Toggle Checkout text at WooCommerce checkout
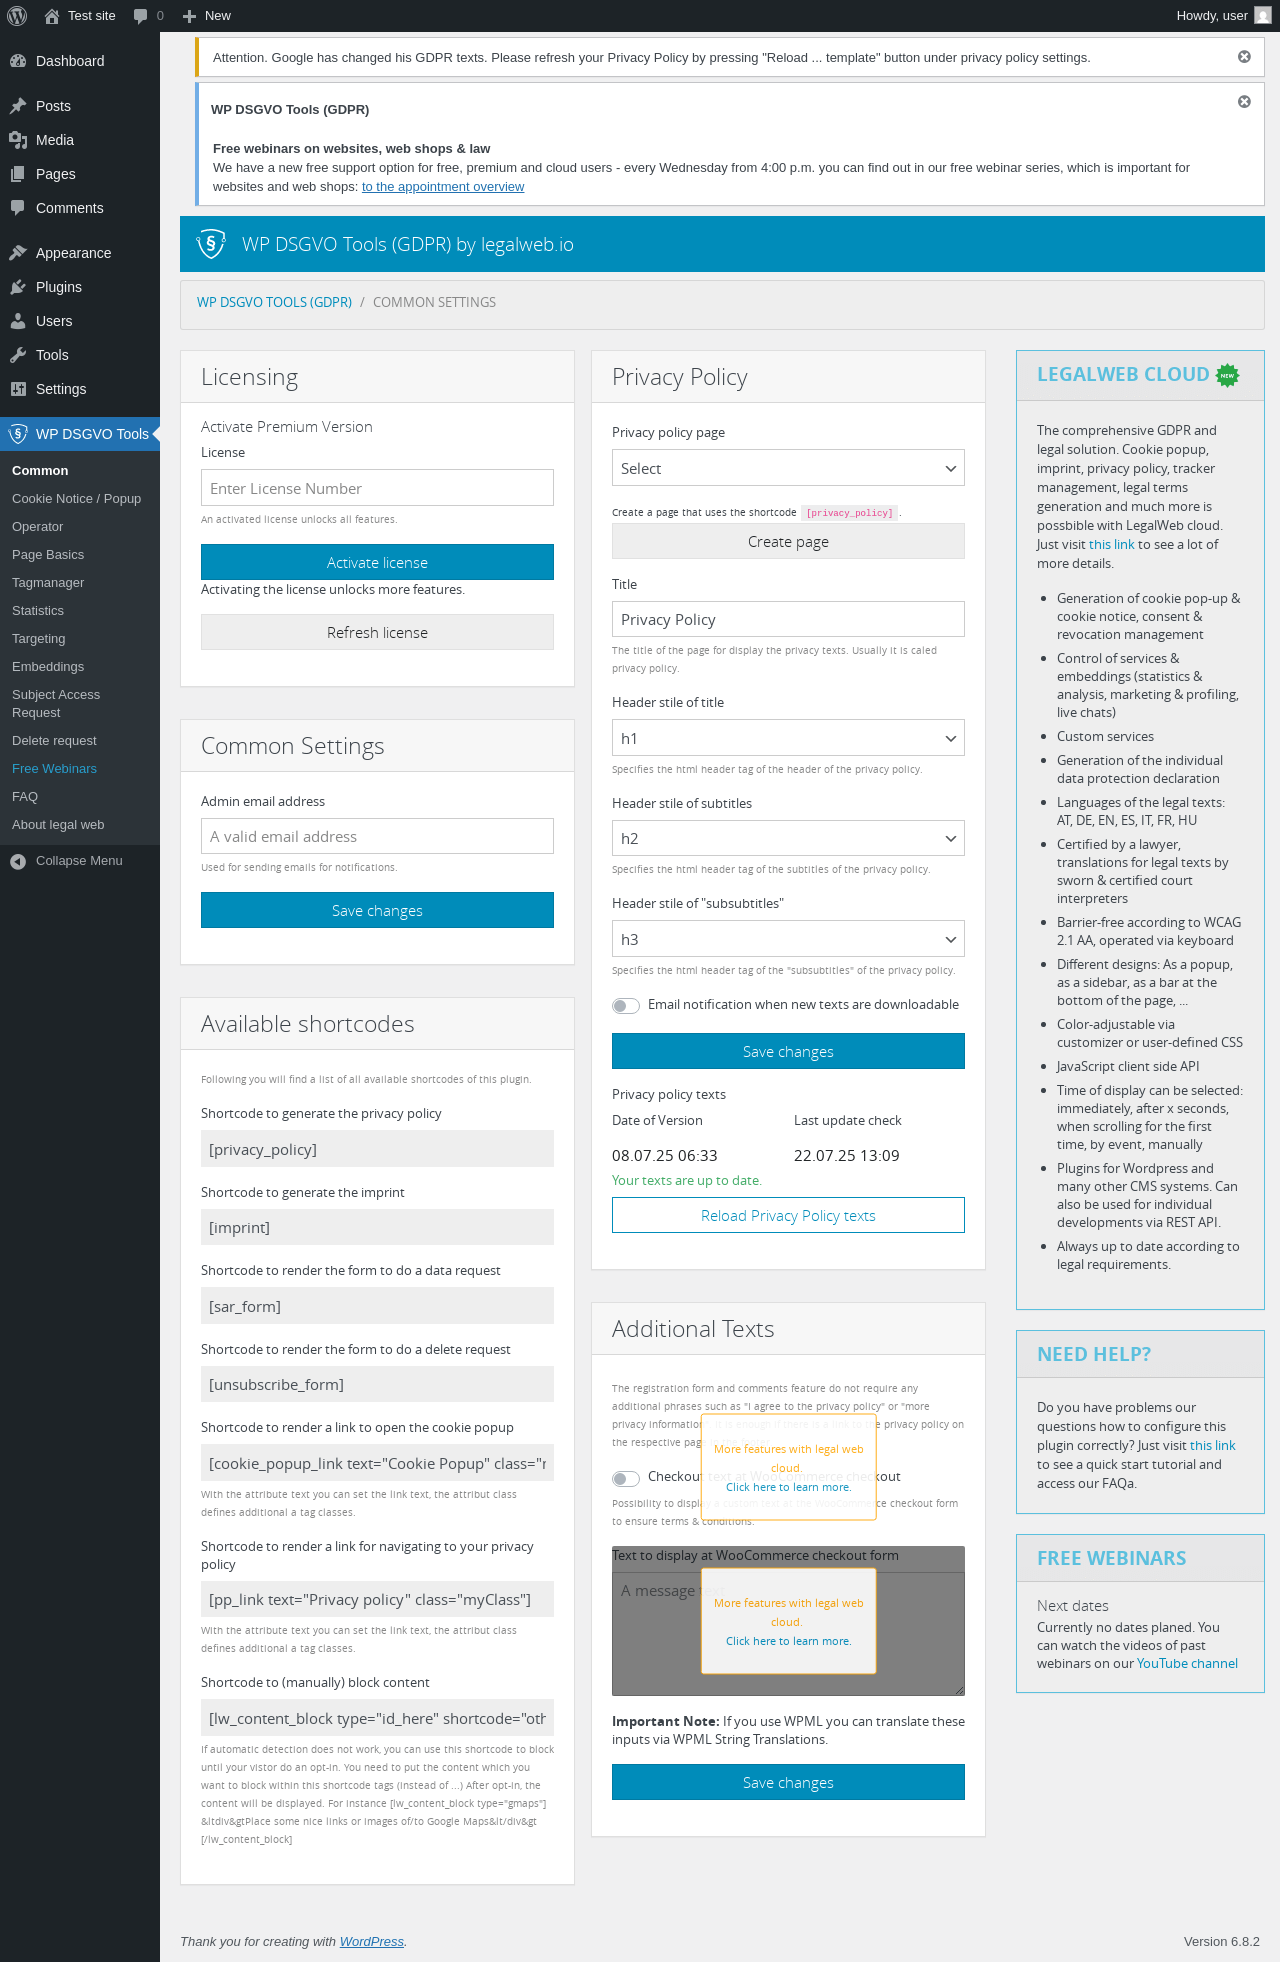Viewport: 1280px width, 1962px height. (626, 1478)
